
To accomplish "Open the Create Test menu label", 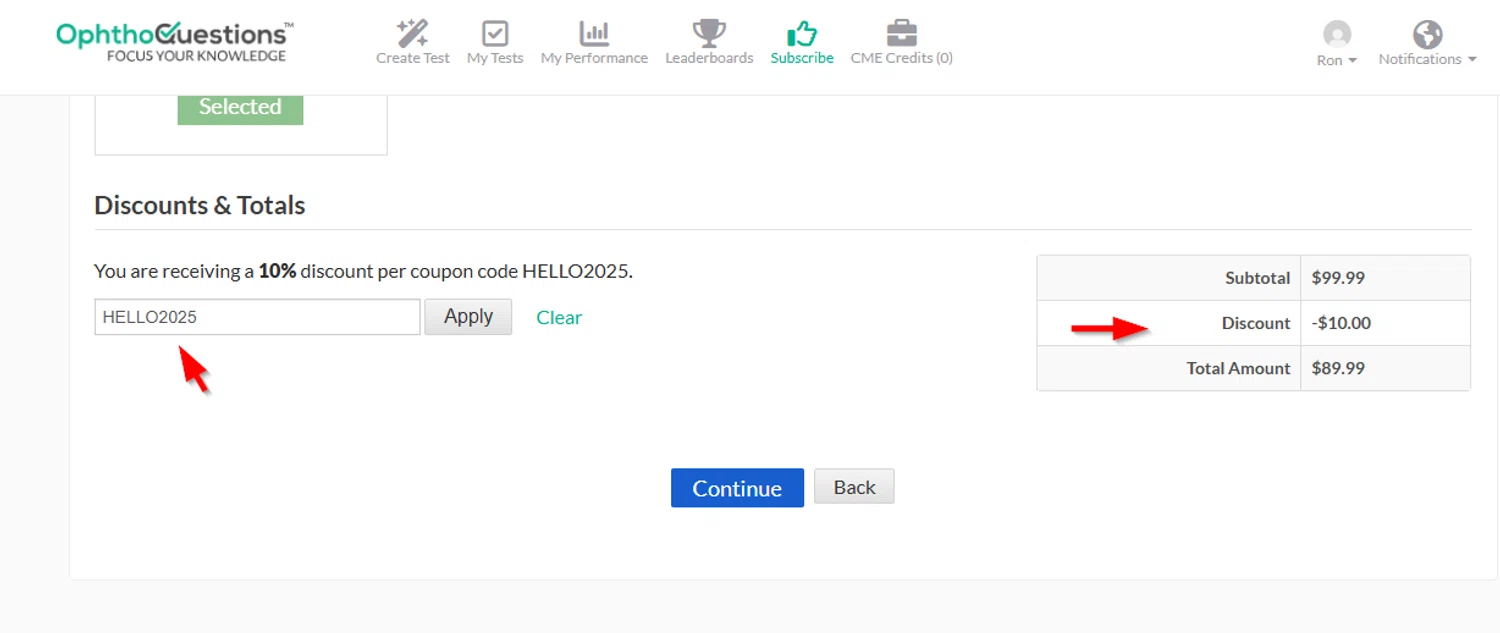I will (x=412, y=58).
